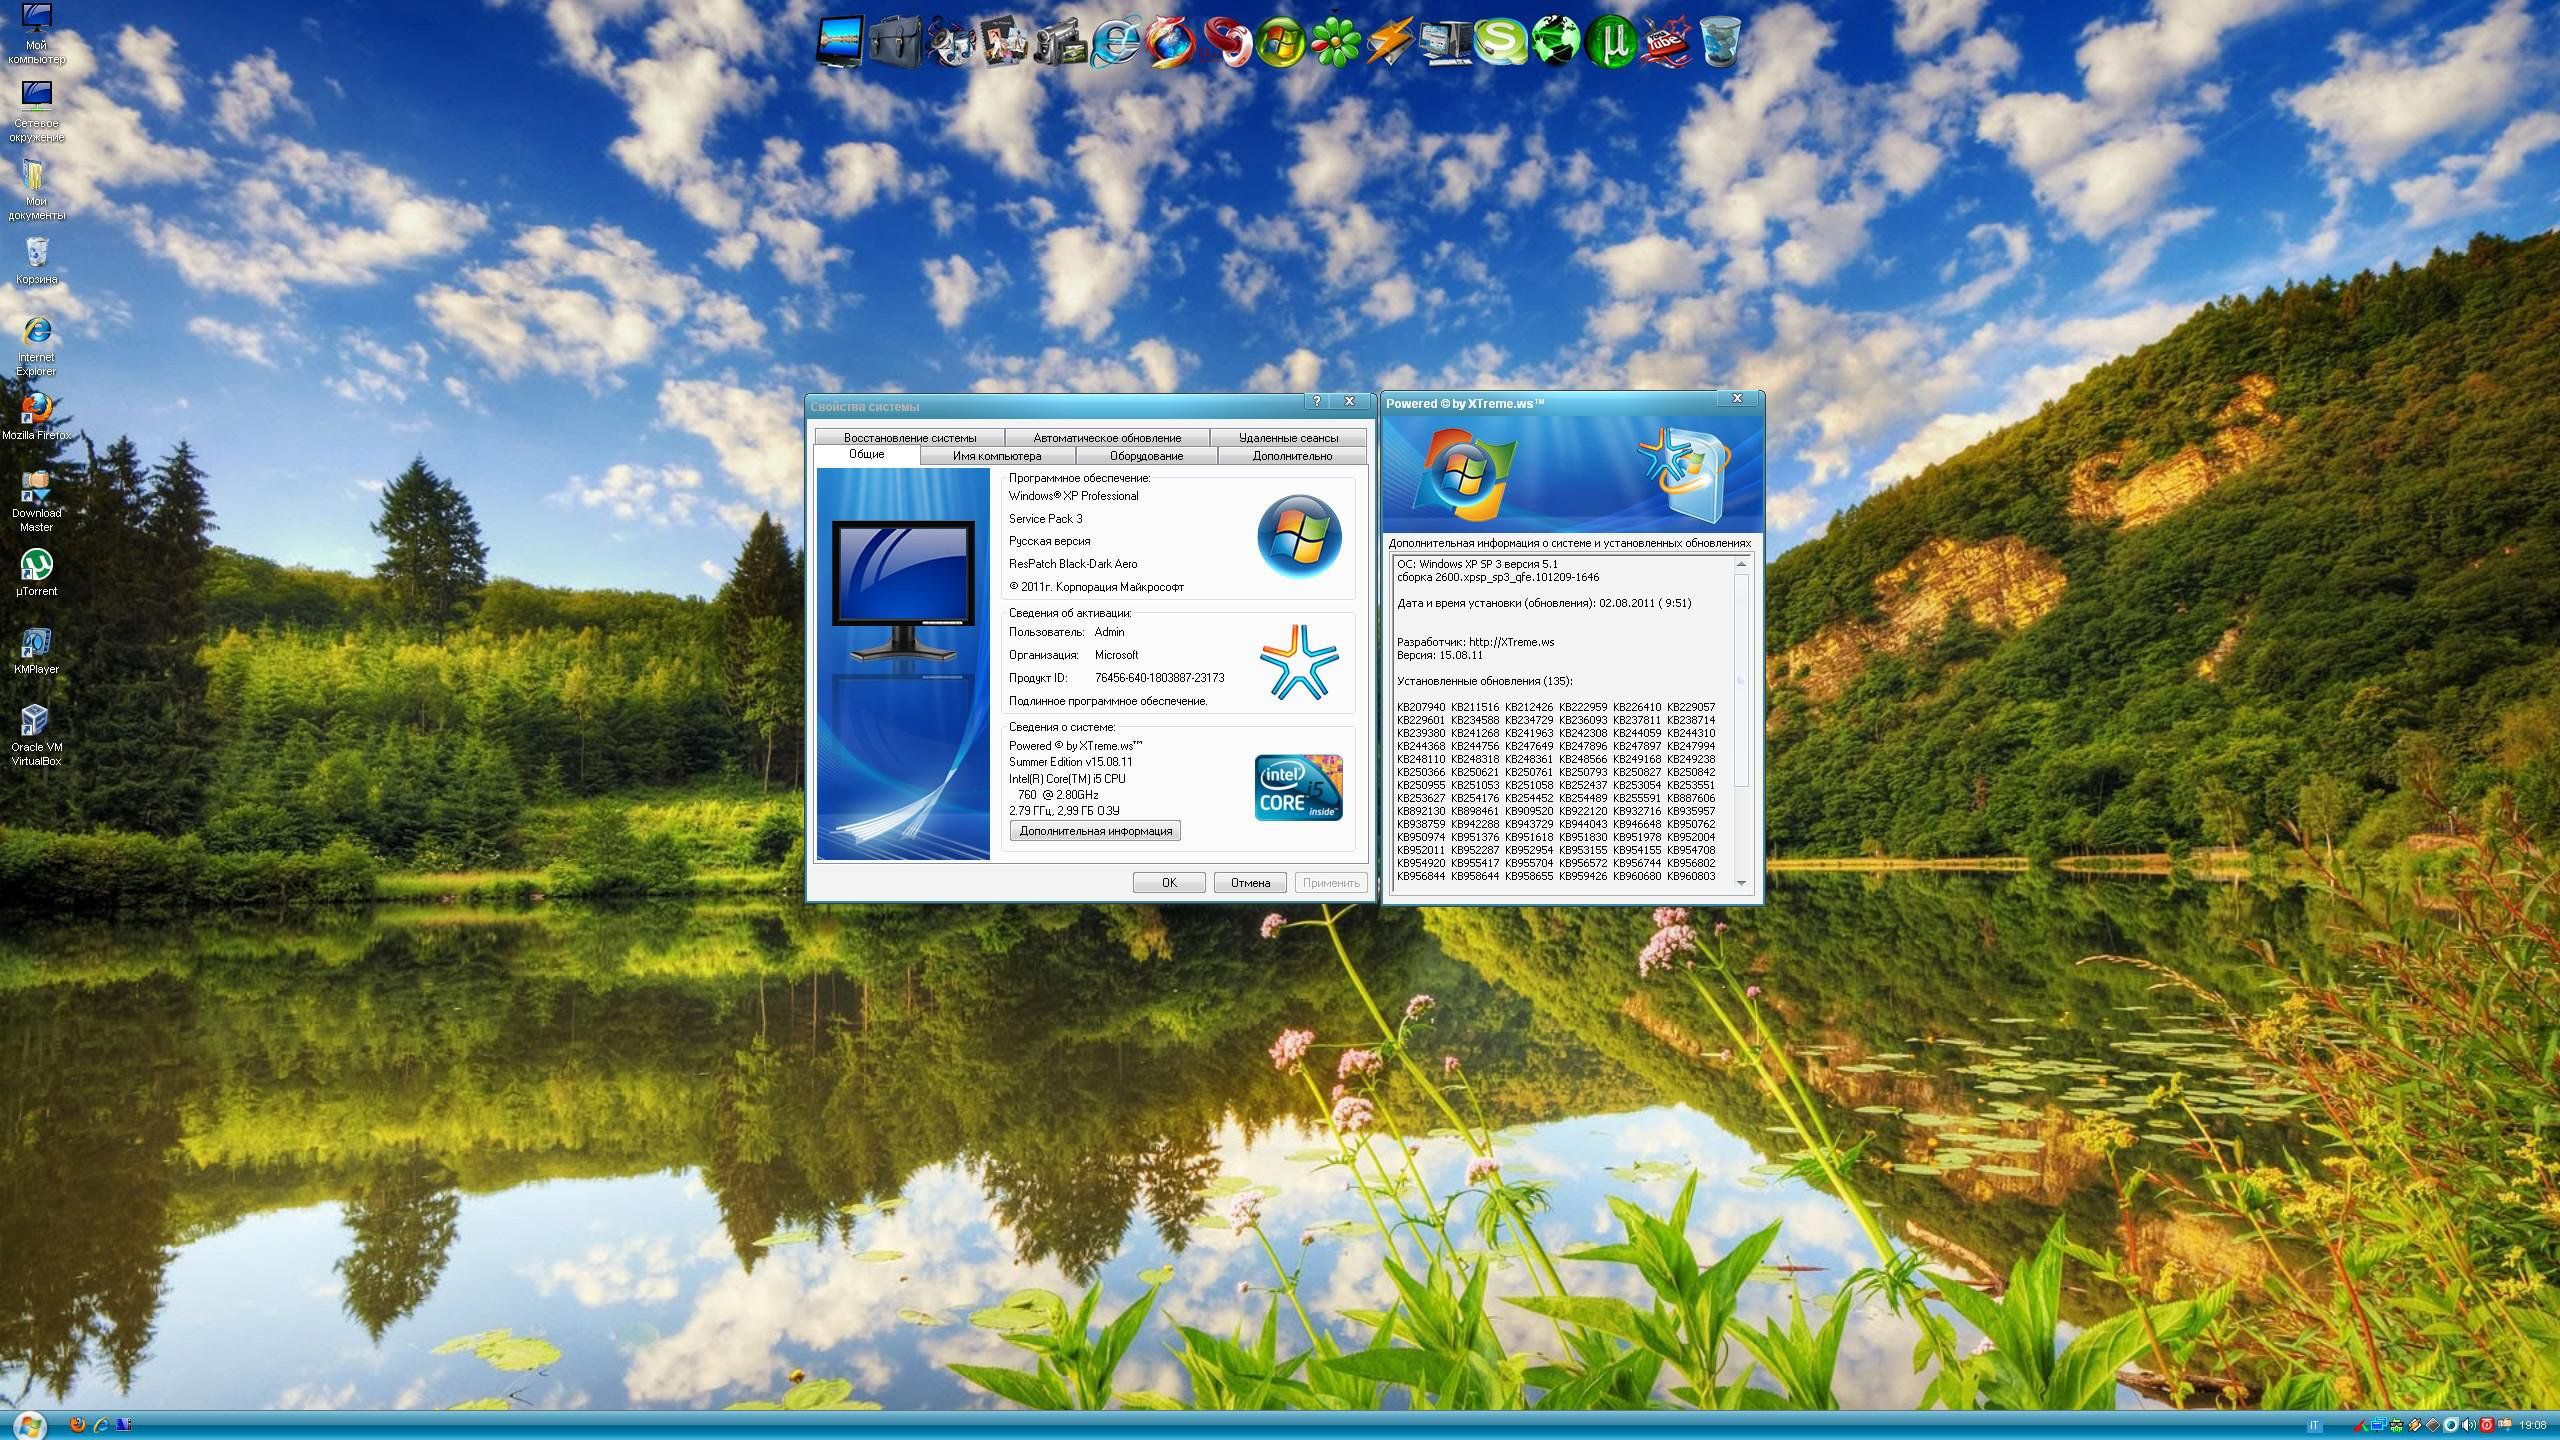Click the Отмена button
This screenshot has width=2560, height=1440.
click(x=1249, y=883)
